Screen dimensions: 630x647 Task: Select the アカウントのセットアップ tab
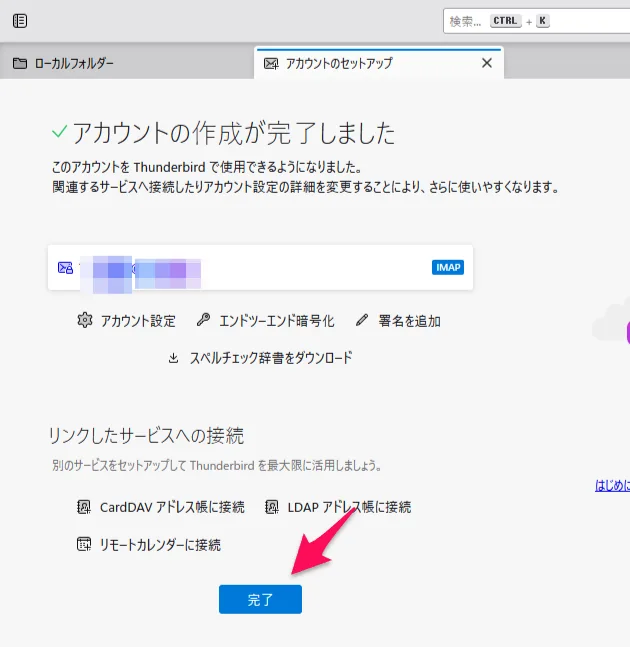click(340, 64)
